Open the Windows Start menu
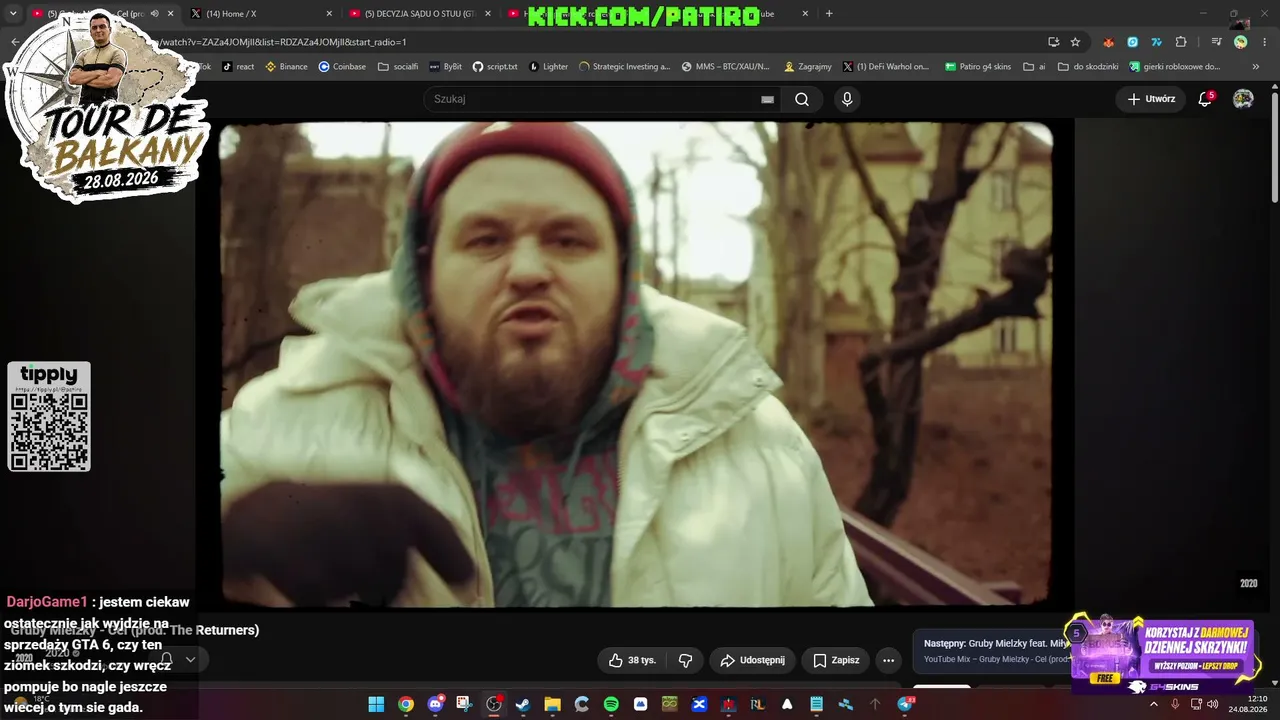1280x720 pixels. pos(376,704)
